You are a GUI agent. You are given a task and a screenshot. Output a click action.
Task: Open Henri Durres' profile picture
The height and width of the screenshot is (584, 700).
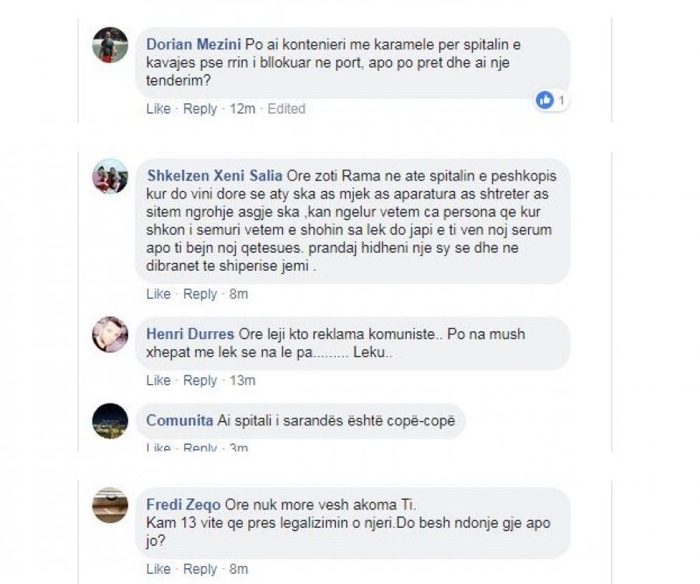click(110, 334)
